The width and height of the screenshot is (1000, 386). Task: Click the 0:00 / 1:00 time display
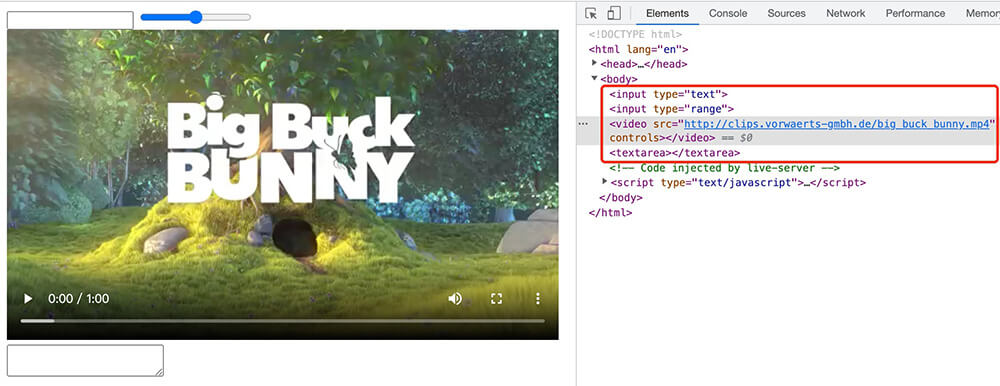click(78, 299)
